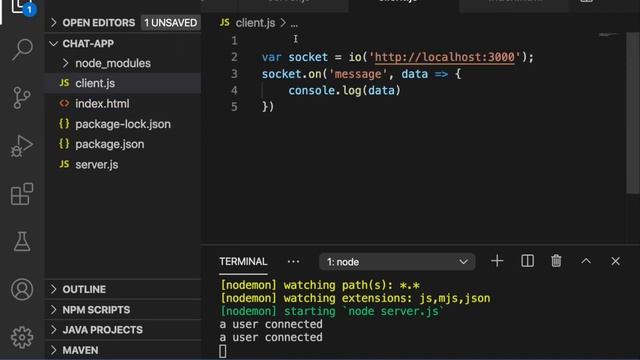
Task: Close the terminal panel
Action: [x=615, y=261]
